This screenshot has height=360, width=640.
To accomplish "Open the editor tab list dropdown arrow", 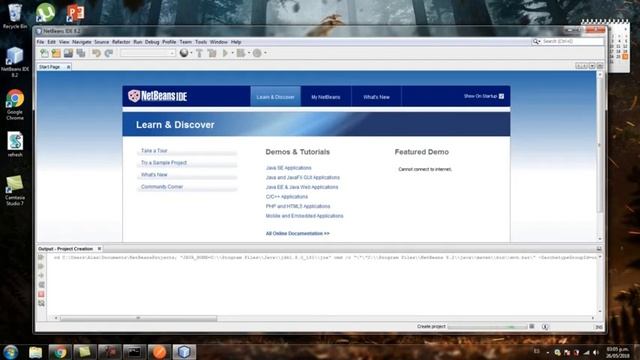I will point(592,66).
